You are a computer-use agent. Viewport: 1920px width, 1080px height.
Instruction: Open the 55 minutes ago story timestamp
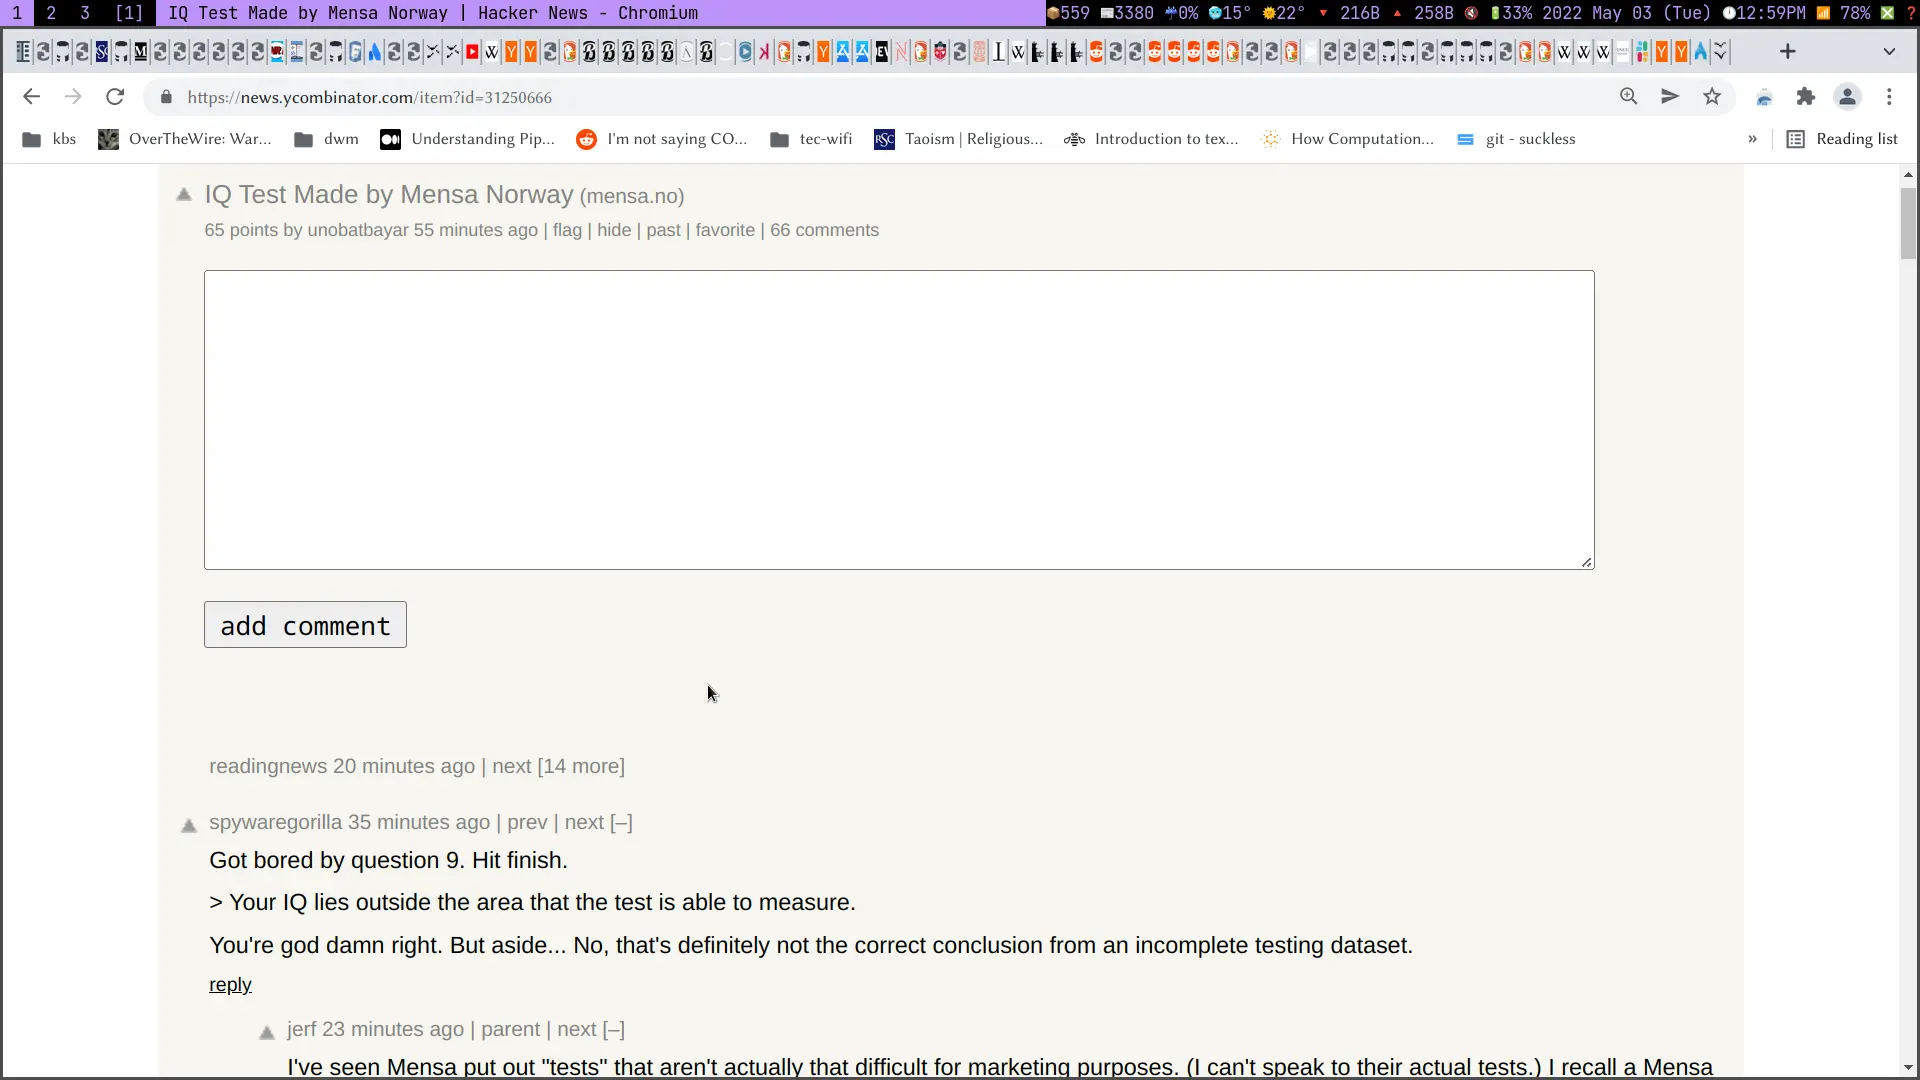[x=476, y=230]
